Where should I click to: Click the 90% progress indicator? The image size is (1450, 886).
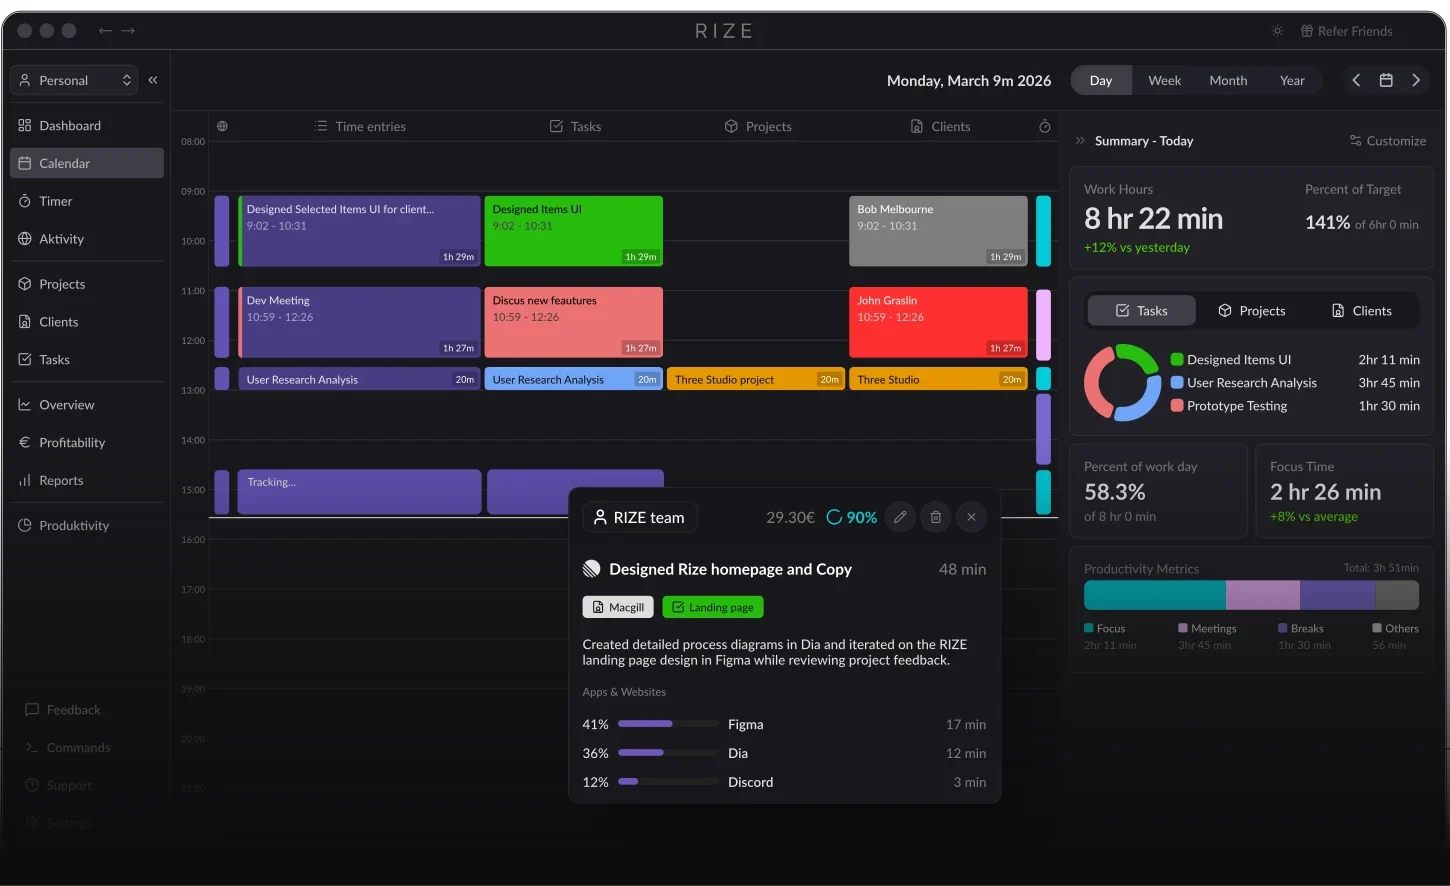pos(851,517)
